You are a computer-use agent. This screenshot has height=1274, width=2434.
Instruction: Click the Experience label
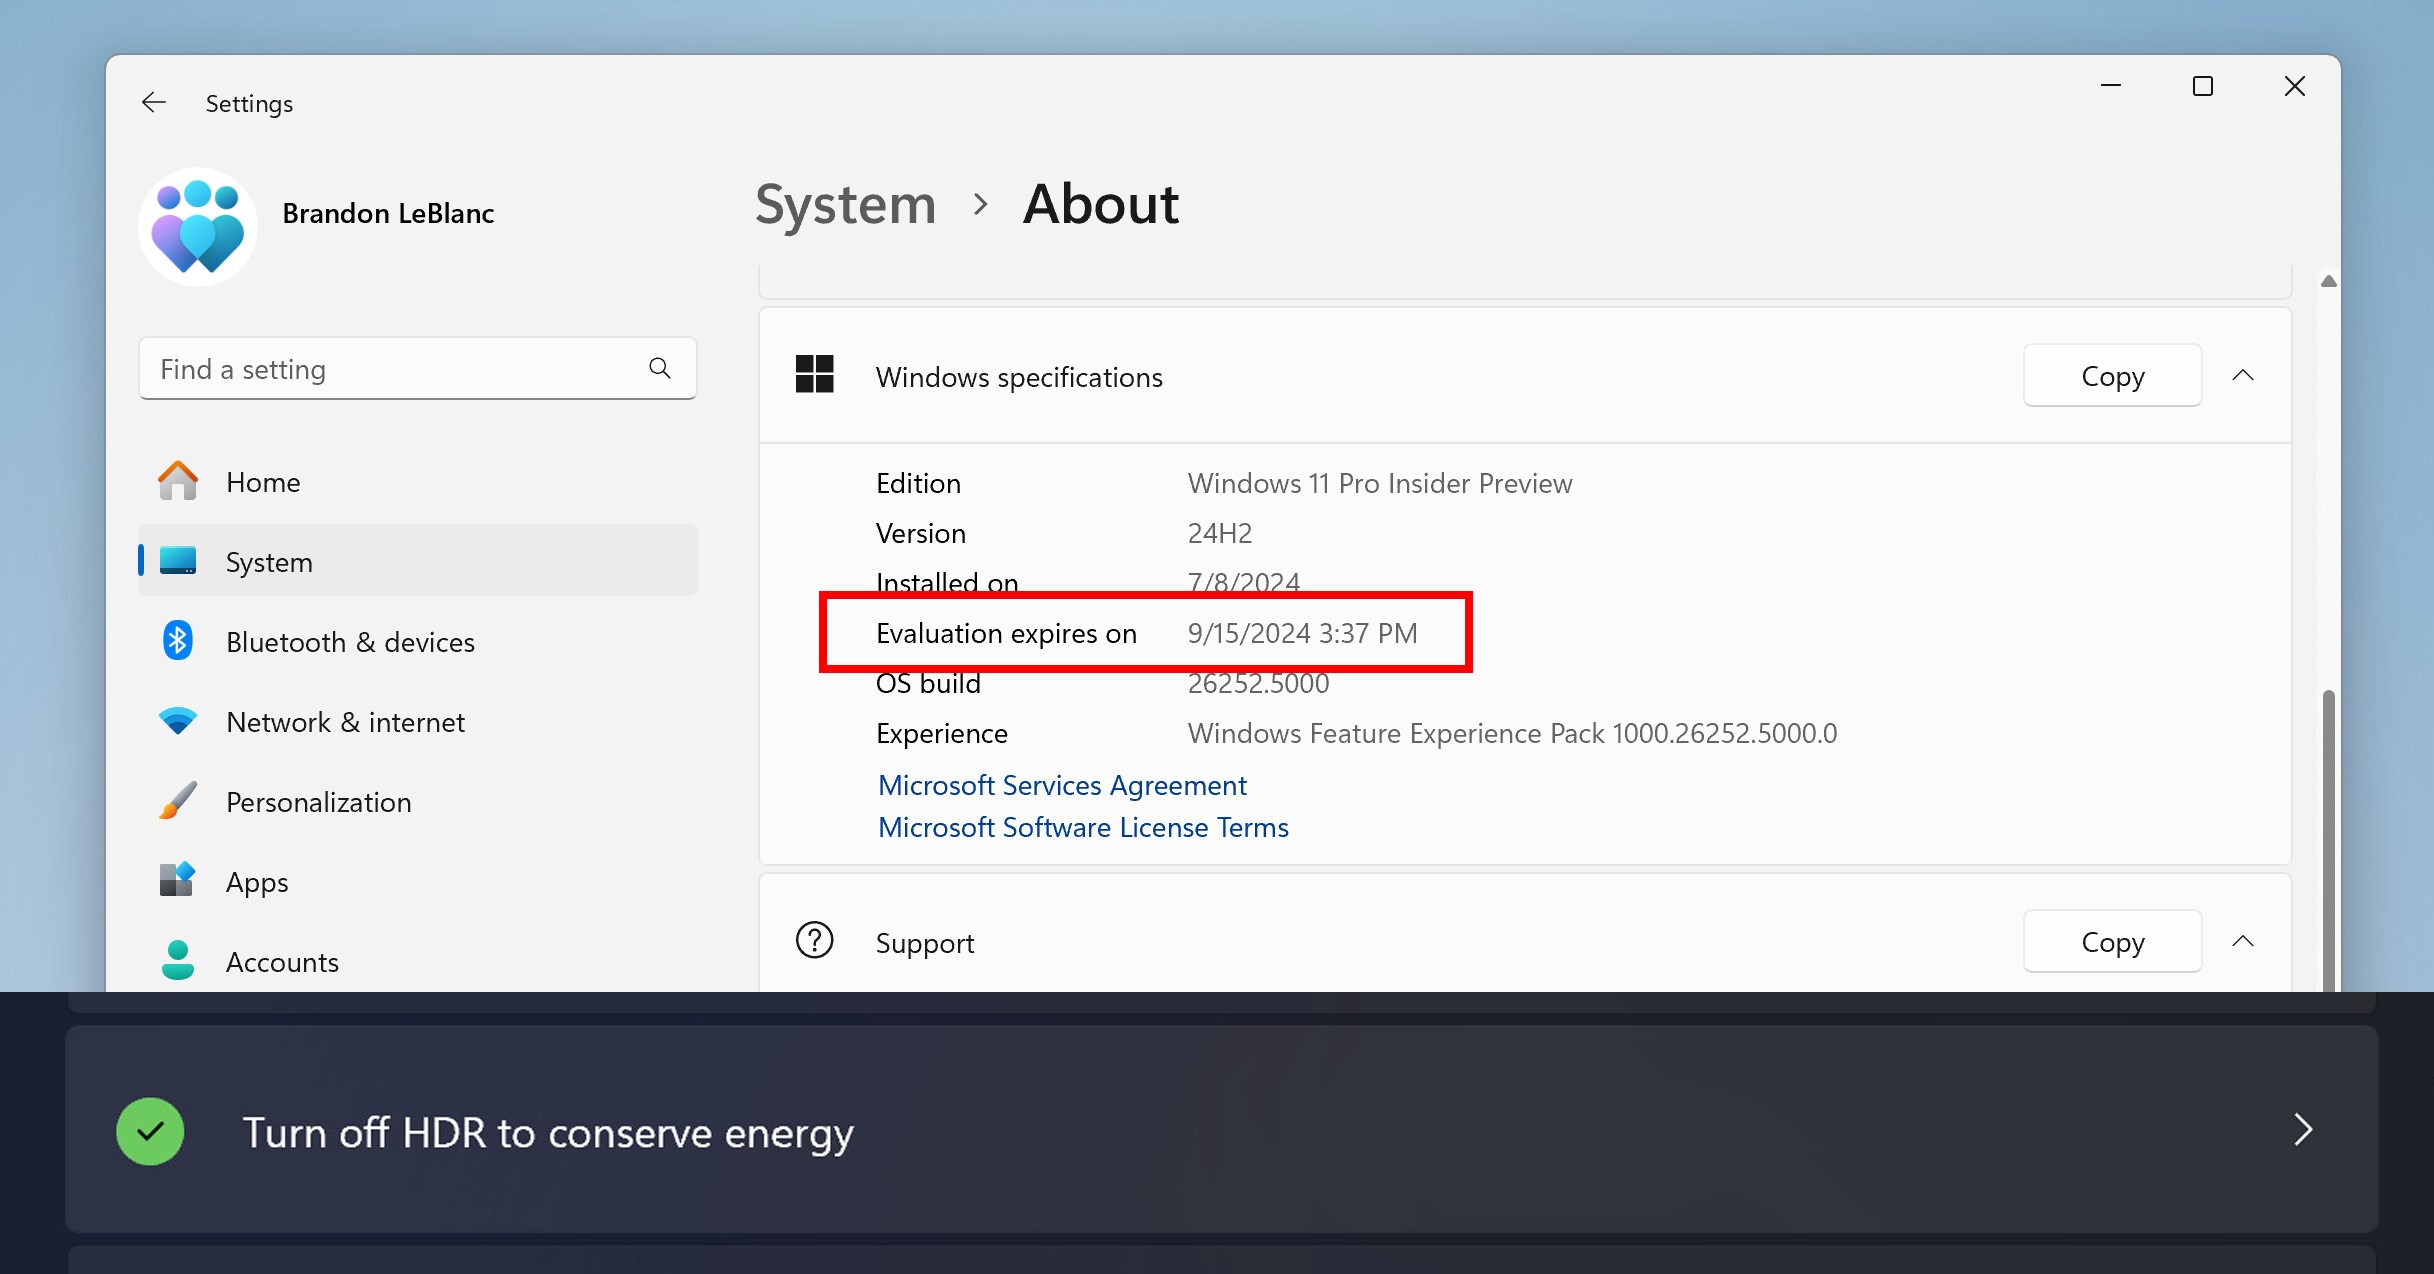942,733
